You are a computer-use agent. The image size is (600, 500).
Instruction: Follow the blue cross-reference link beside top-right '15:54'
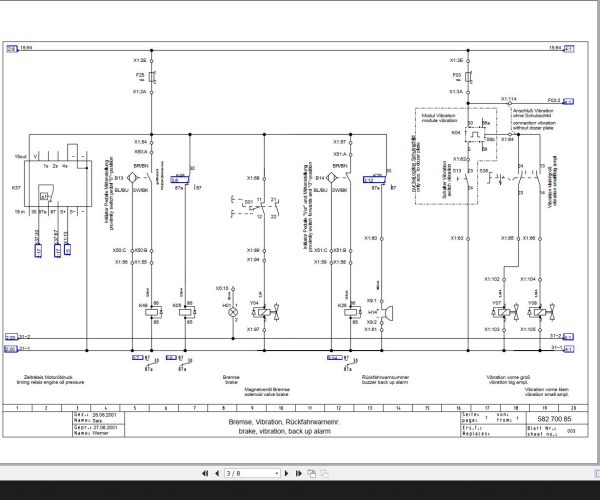(x=569, y=49)
